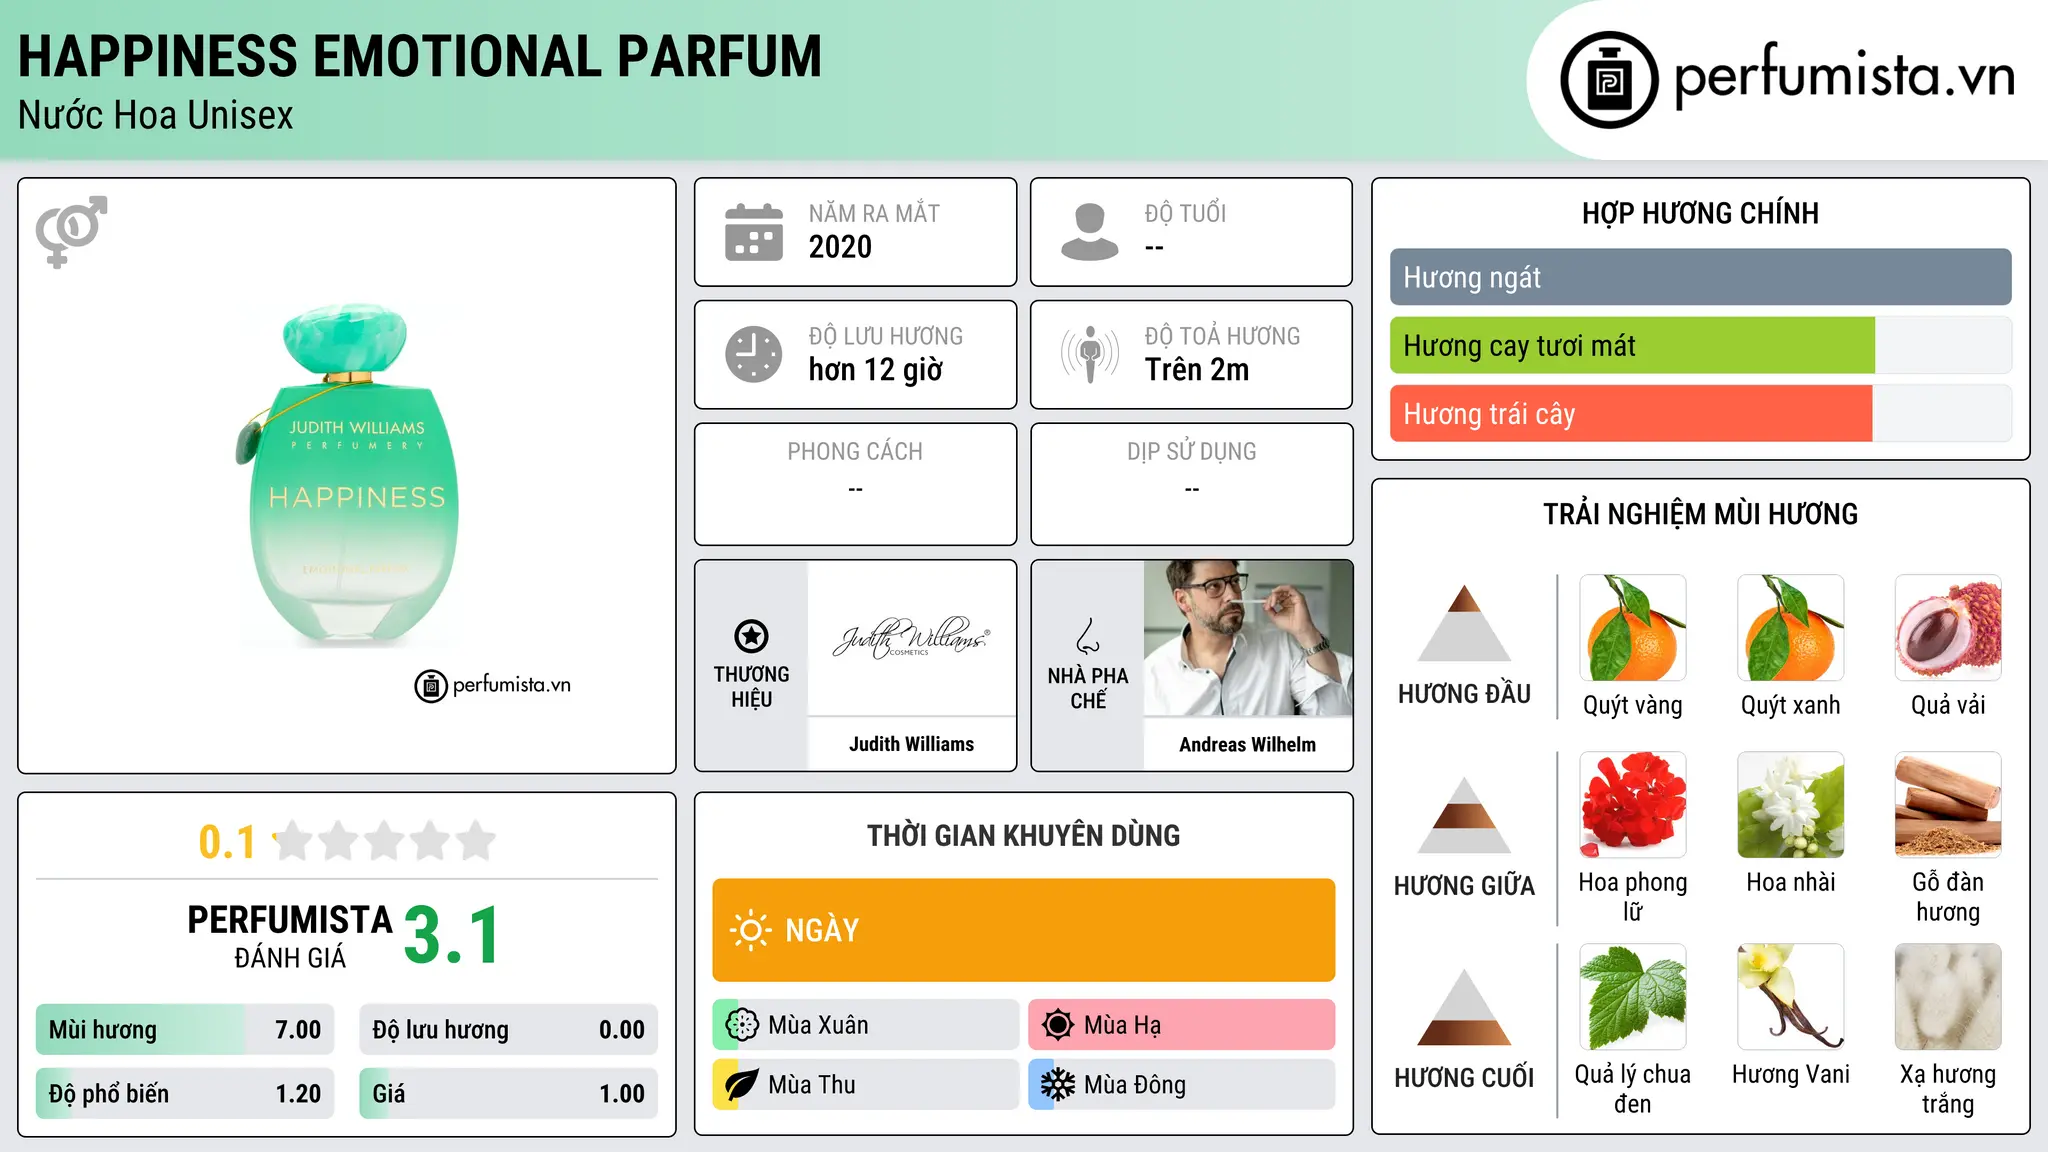Image resolution: width=2048 pixels, height=1152 pixels.
Task: Select the Hương đầu pyramid icon
Action: (1465, 623)
